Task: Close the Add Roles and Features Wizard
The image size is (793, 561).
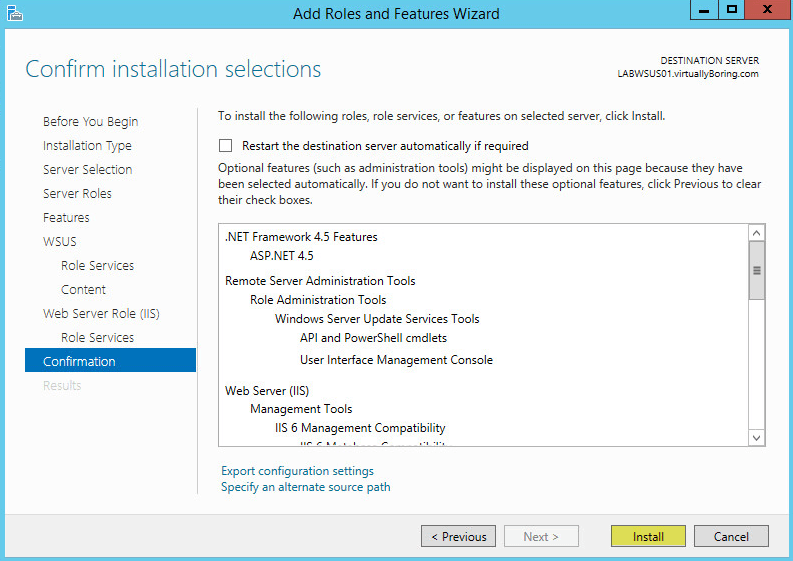Action: [x=768, y=10]
